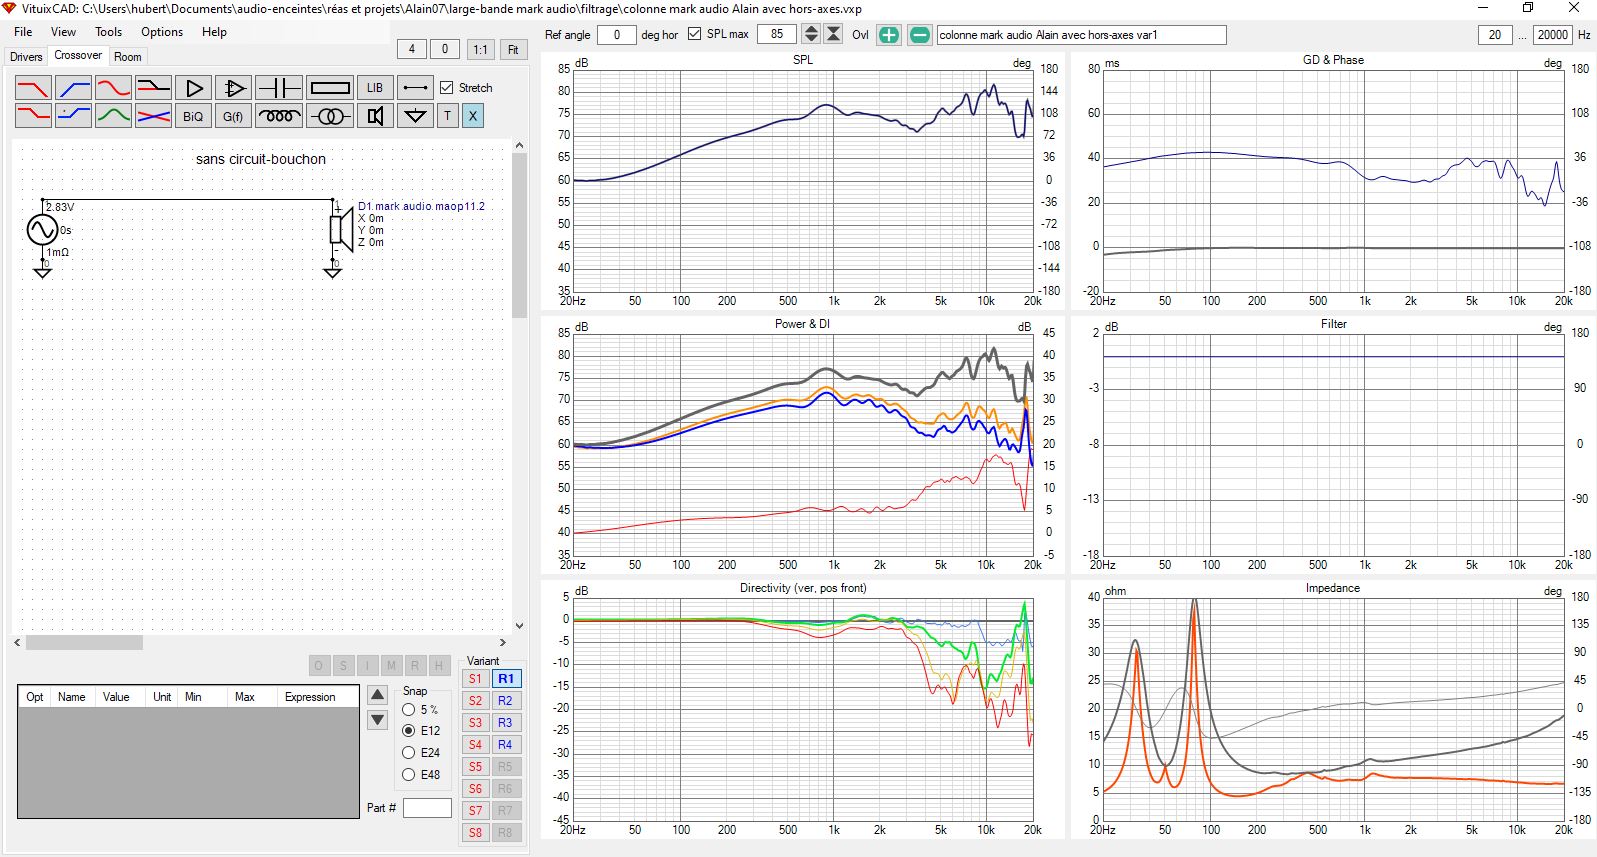Add an inductor coil component
The height and width of the screenshot is (857, 1597).
[x=278, y=116]
